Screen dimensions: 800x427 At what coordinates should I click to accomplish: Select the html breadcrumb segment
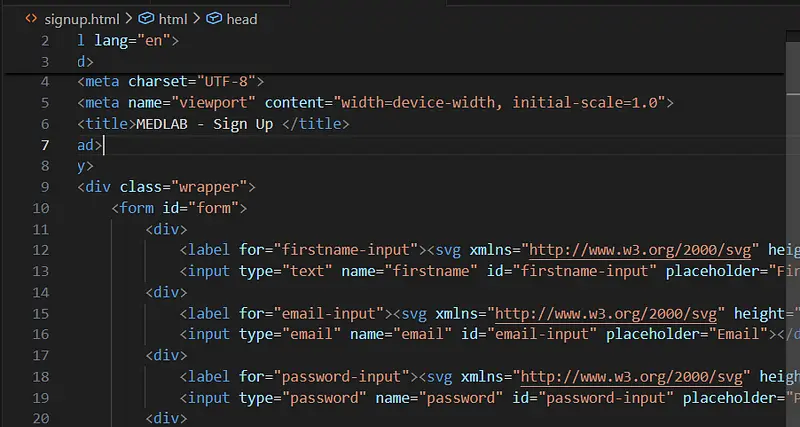pos(174,18)
